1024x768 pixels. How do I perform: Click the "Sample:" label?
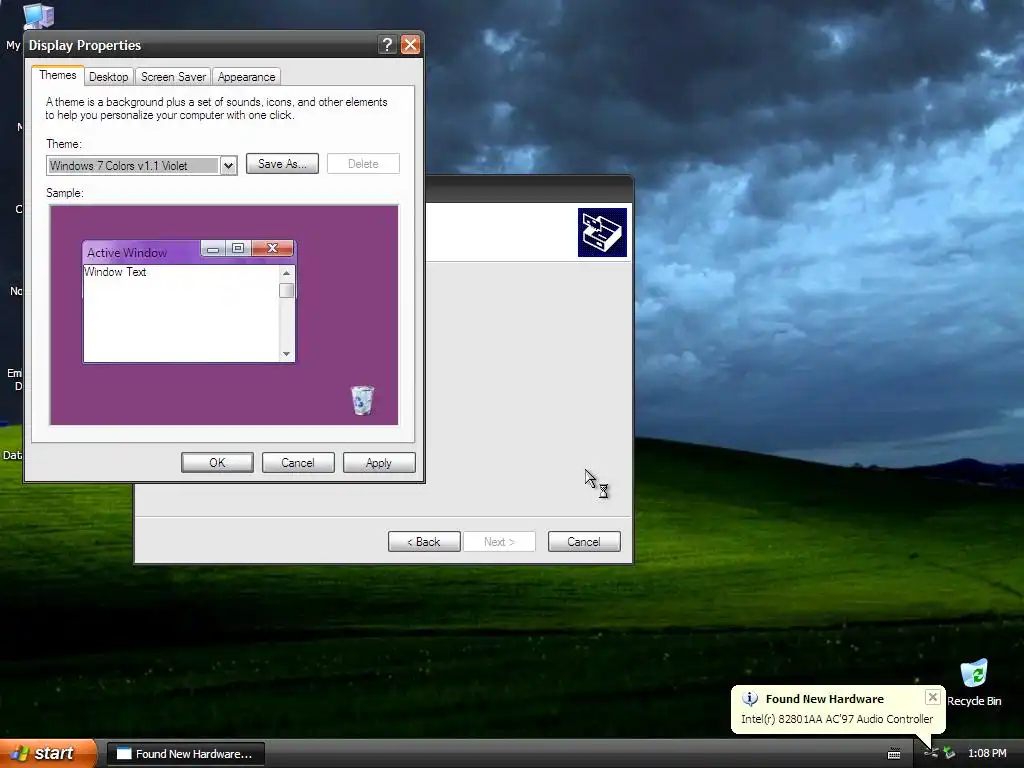(65, 193)
